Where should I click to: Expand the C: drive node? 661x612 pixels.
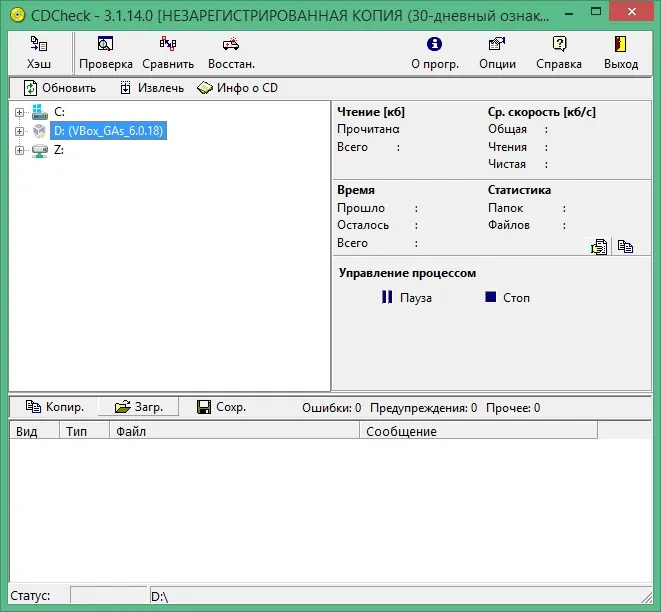coord(19,112)
